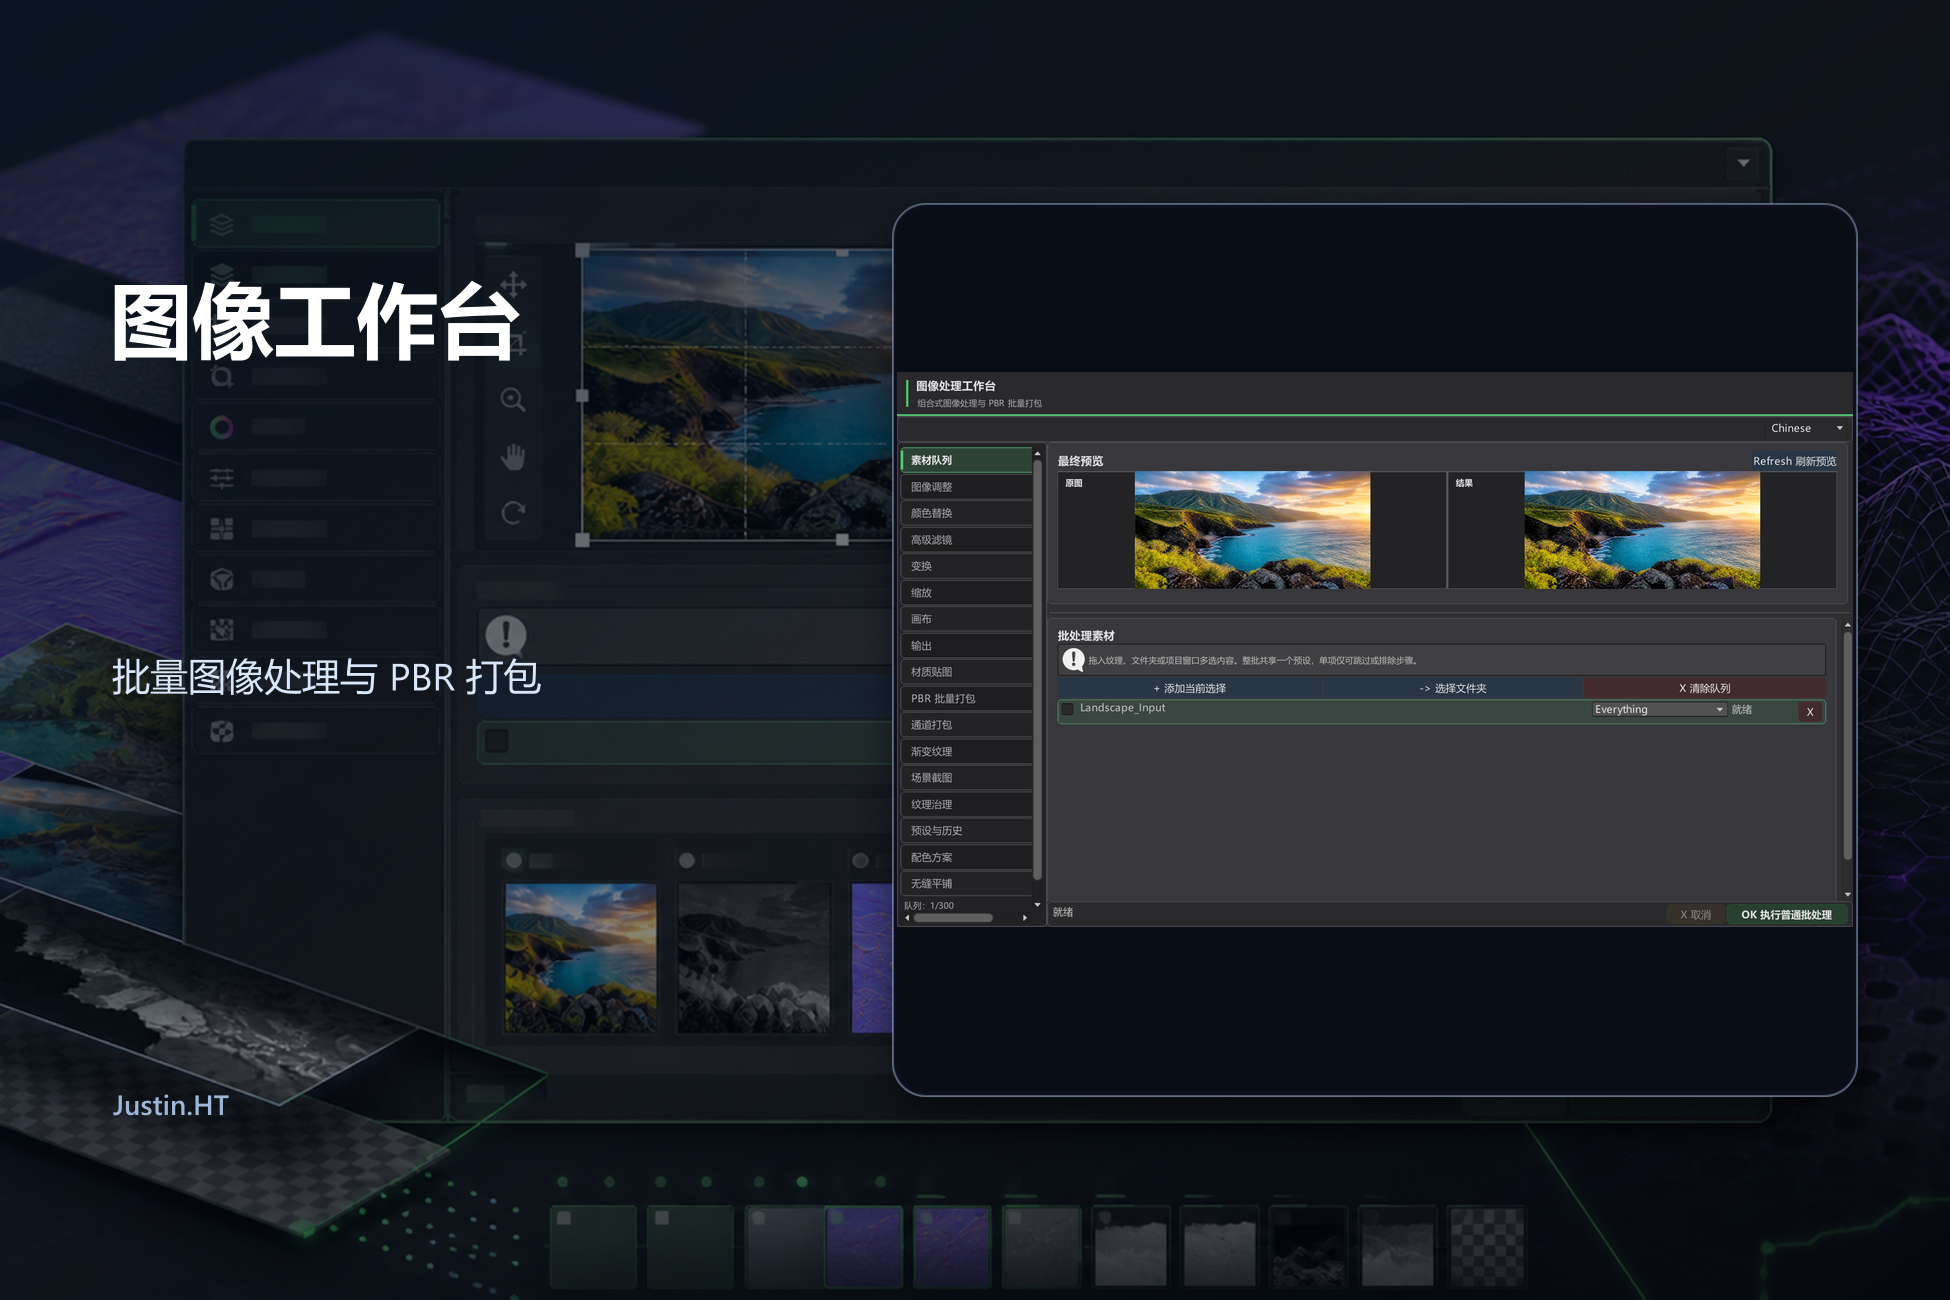1950x1300 pixels.
Task: Switch to 通道打包 tab
Action: (966, 725)
